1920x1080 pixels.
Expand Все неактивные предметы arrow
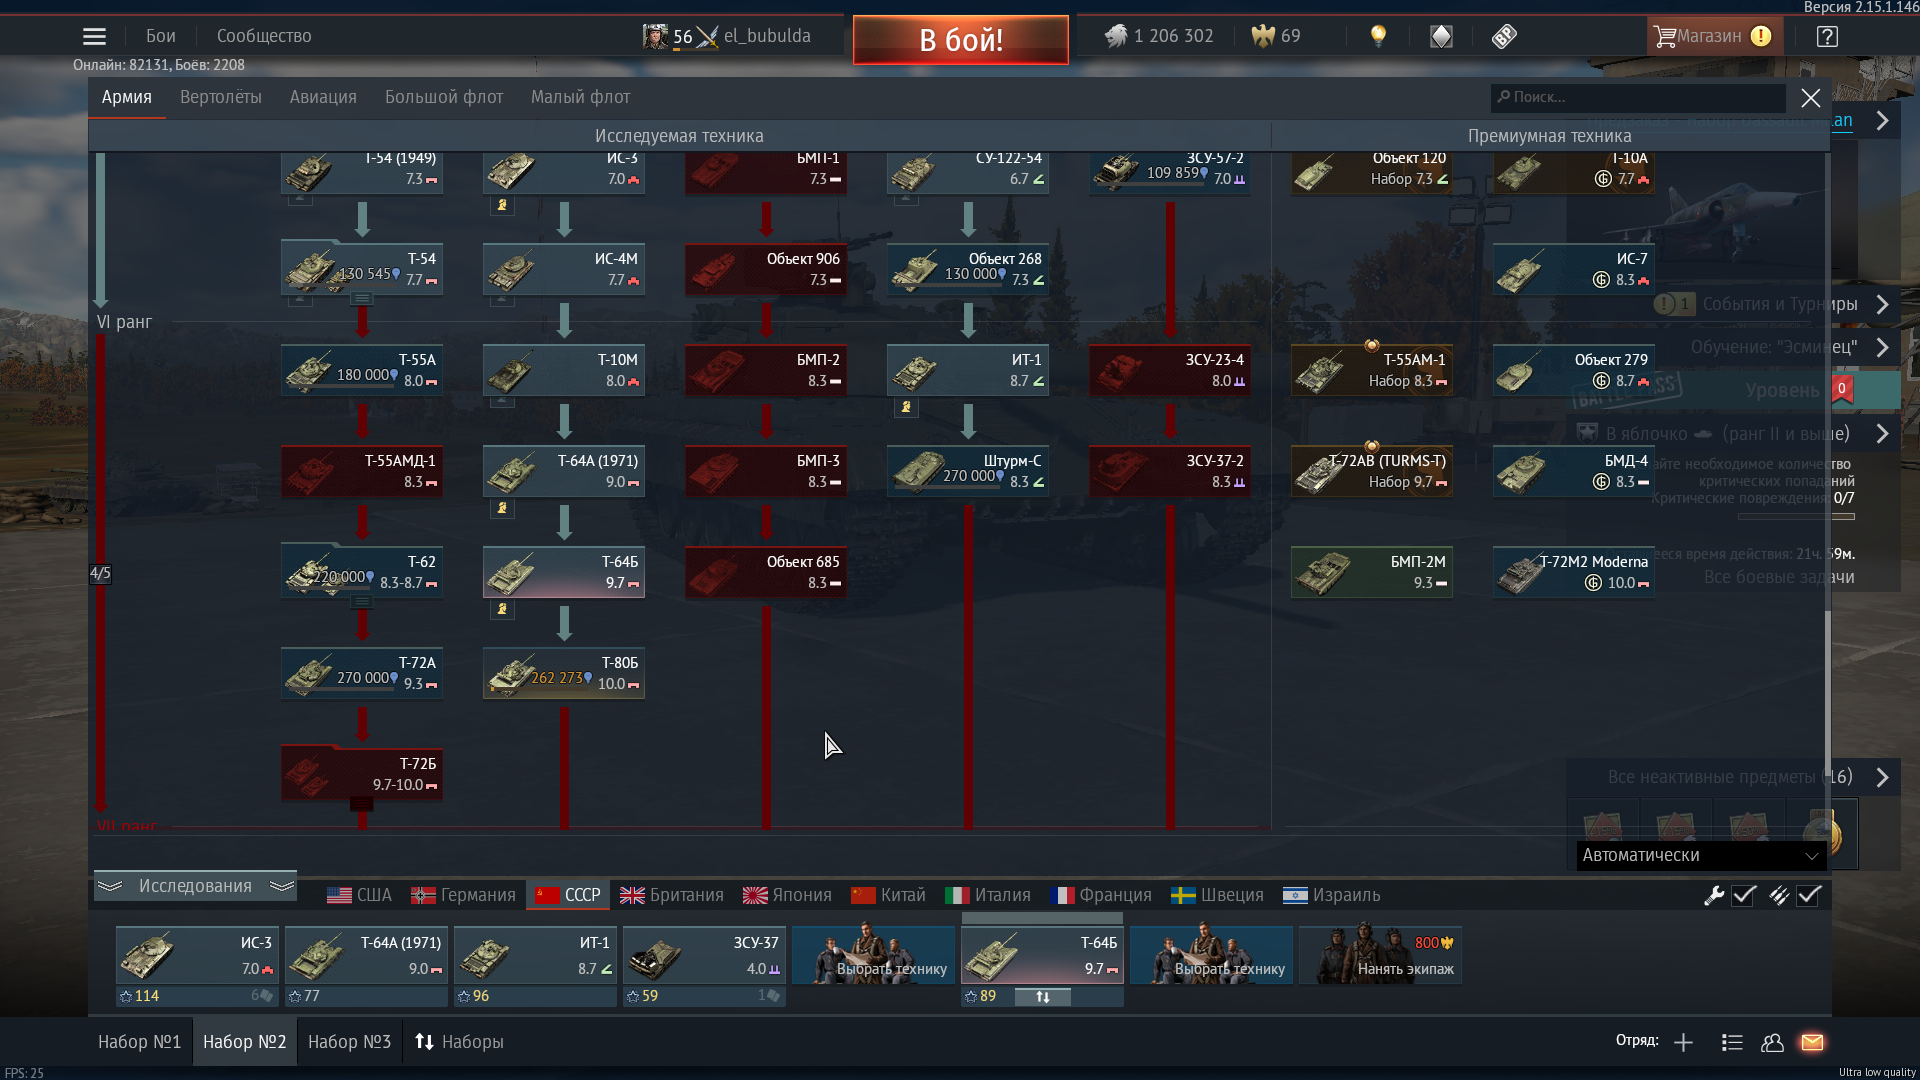pyautogui.click(x=1882, y=777)
